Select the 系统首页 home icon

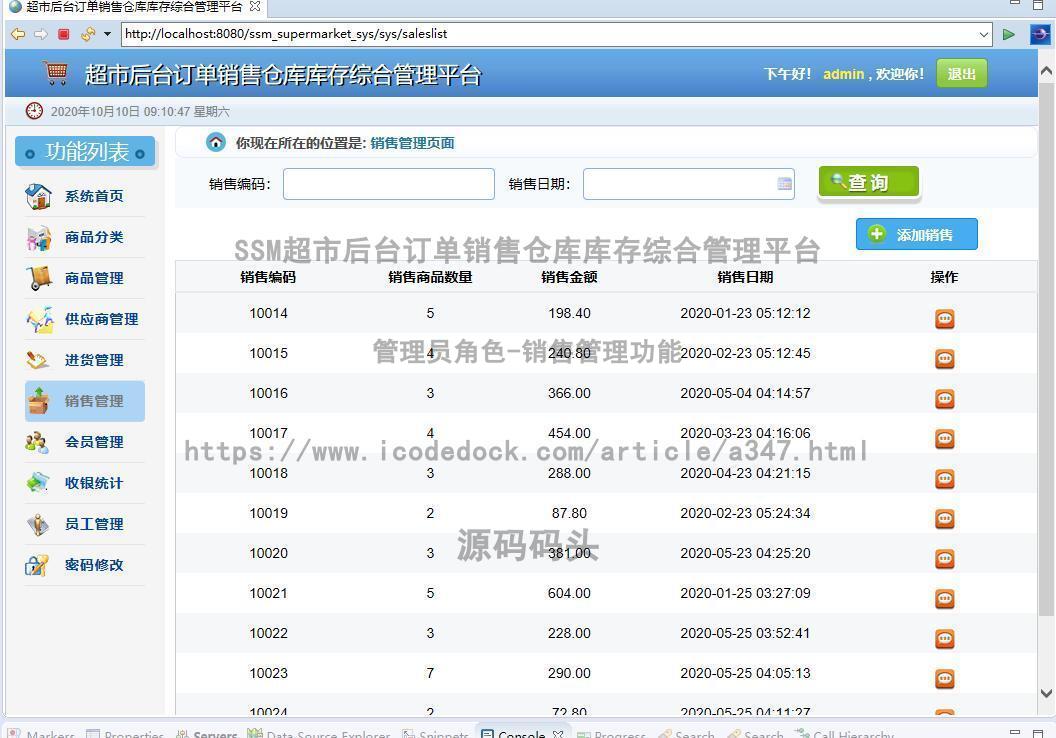(38, 196)
